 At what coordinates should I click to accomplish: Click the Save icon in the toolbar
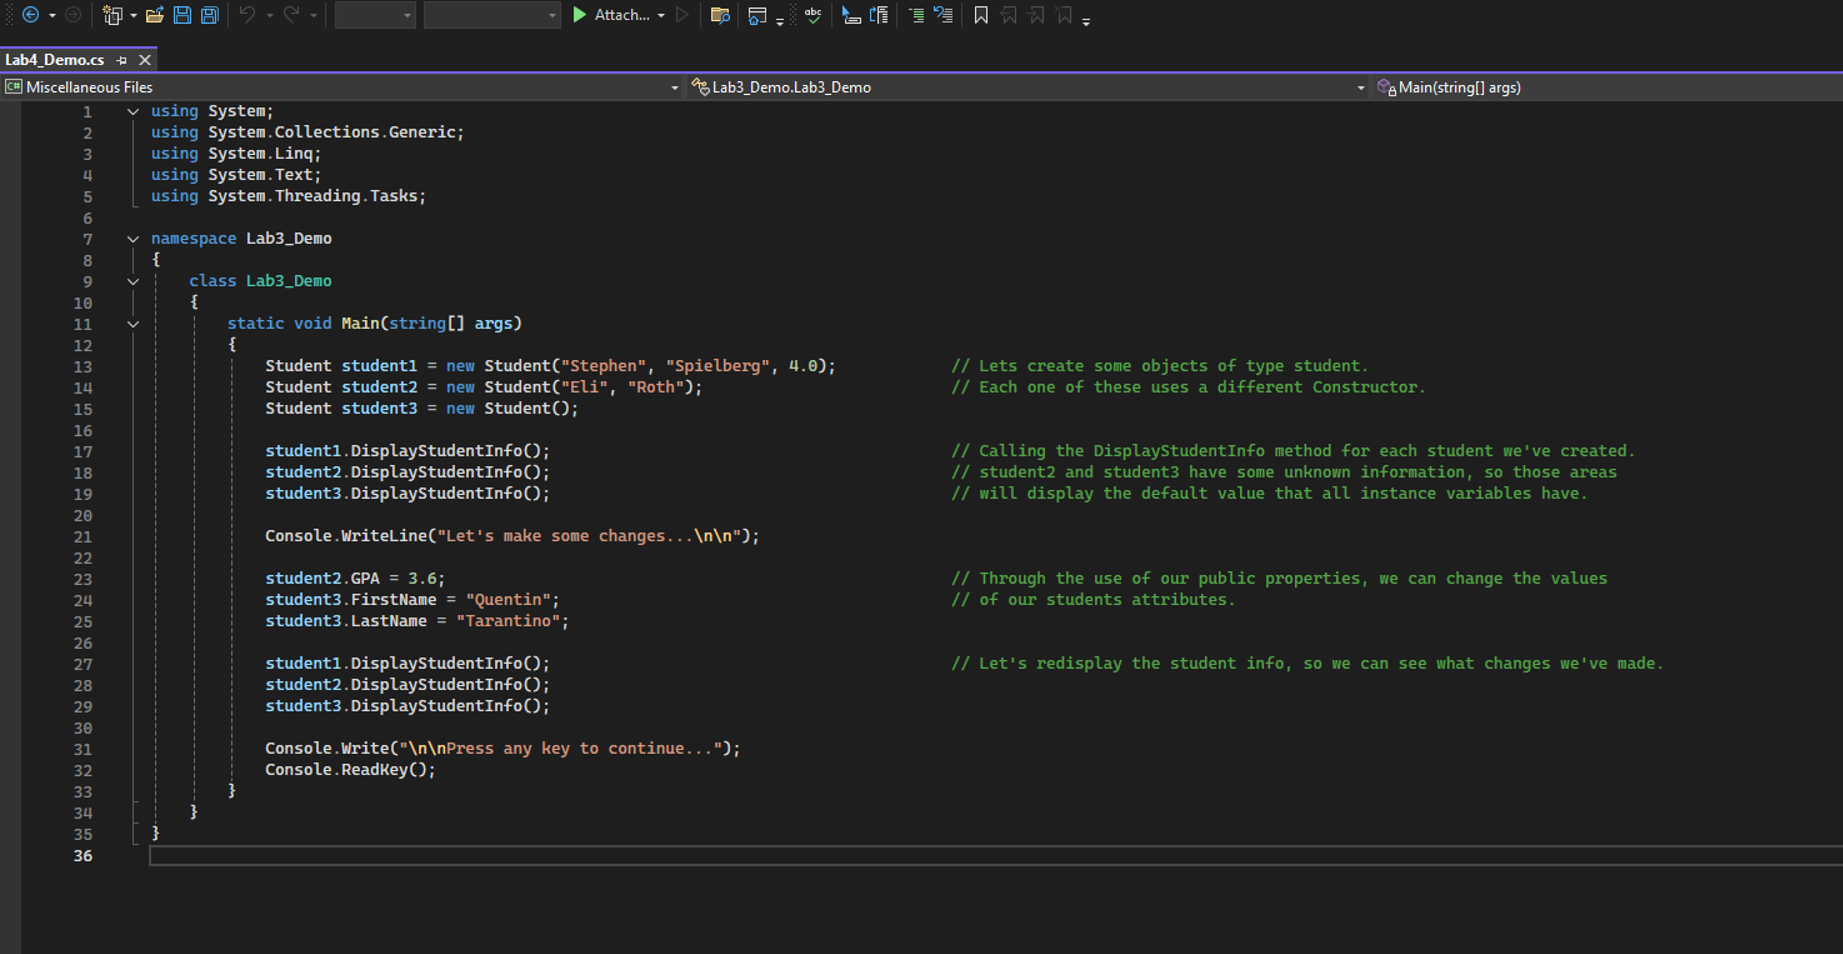point(182,15)
